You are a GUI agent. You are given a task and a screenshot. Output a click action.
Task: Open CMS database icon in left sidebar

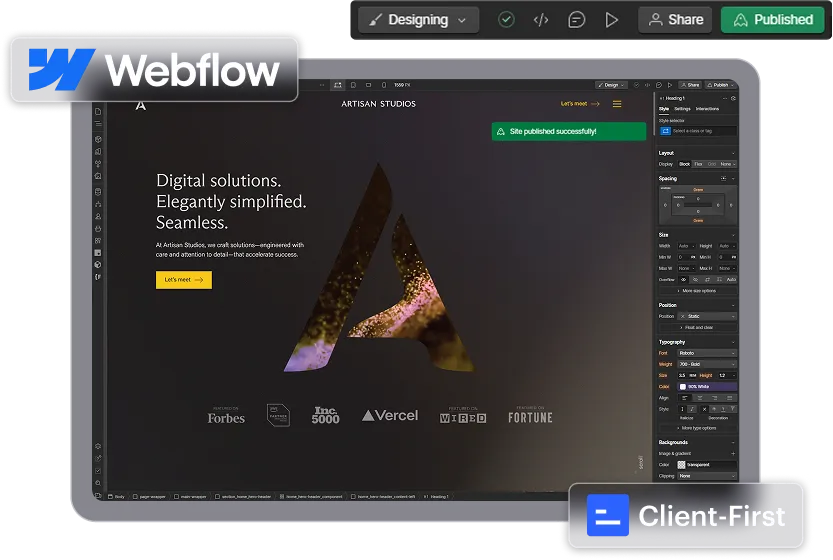[x=98, y=192]
